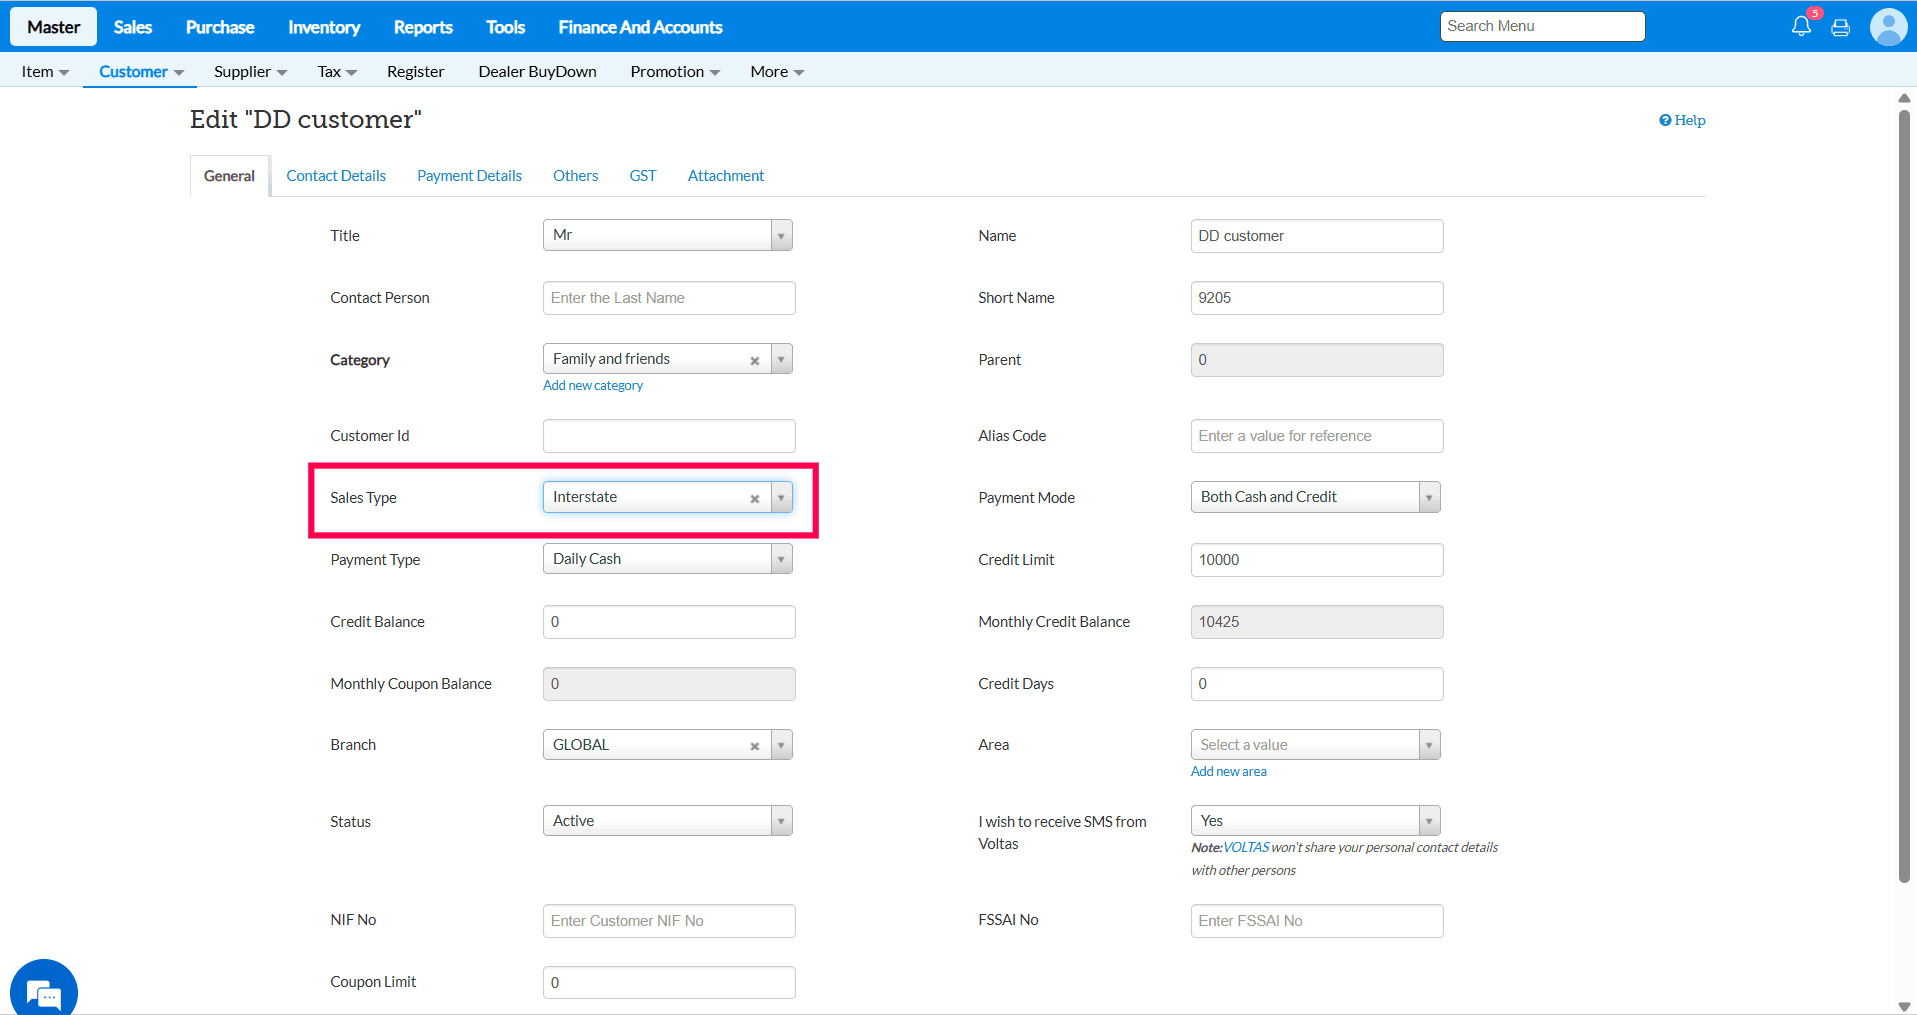Screen dimensions: 1917x1015
Task: Open the GST tab
Action: [642, 176]
